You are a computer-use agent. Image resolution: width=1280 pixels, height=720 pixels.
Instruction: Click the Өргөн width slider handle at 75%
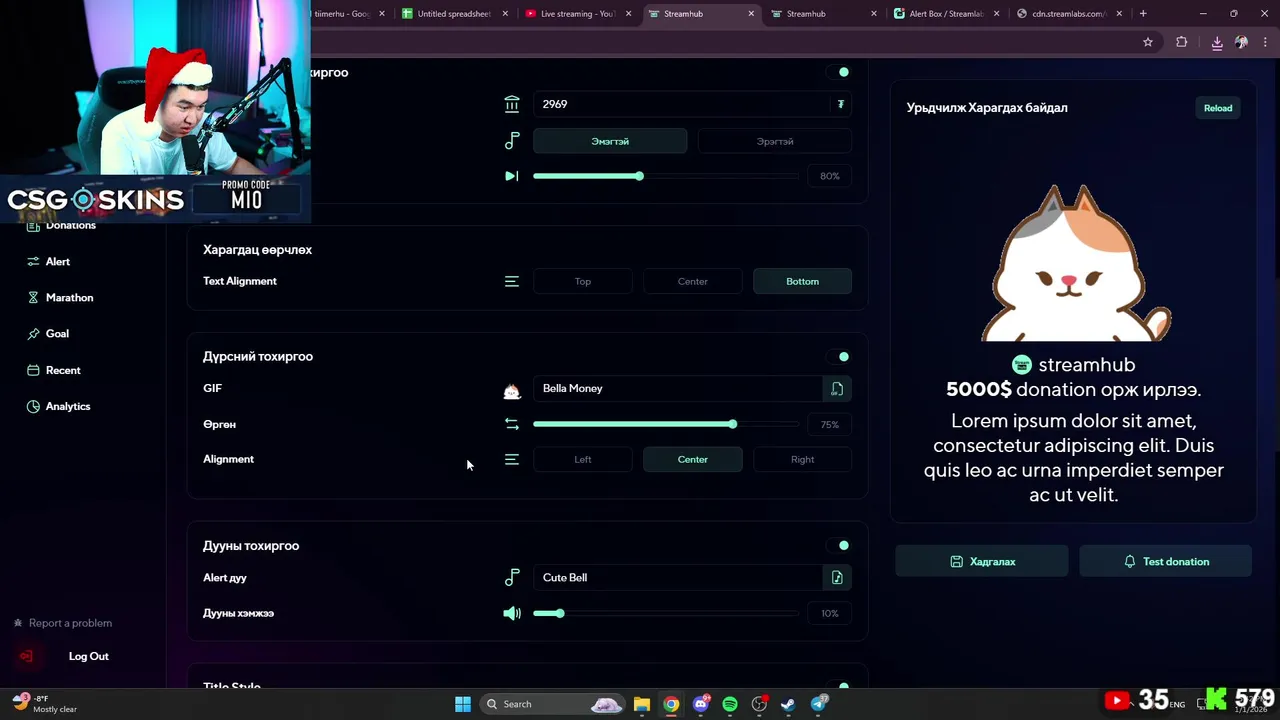[x=733, y=424]
